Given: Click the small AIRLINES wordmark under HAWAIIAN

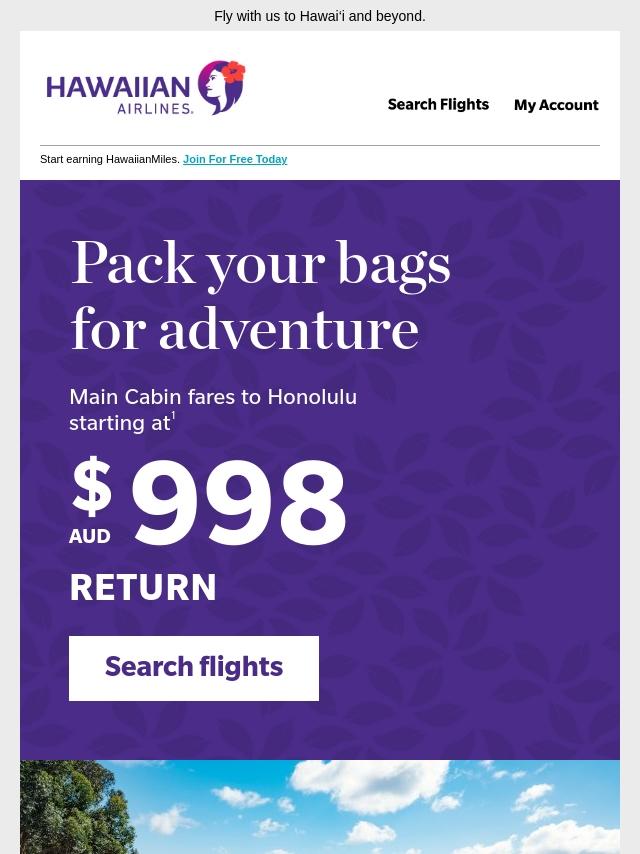Looking at the screenshot, I should pyautogui.click(x=155, y=108).
